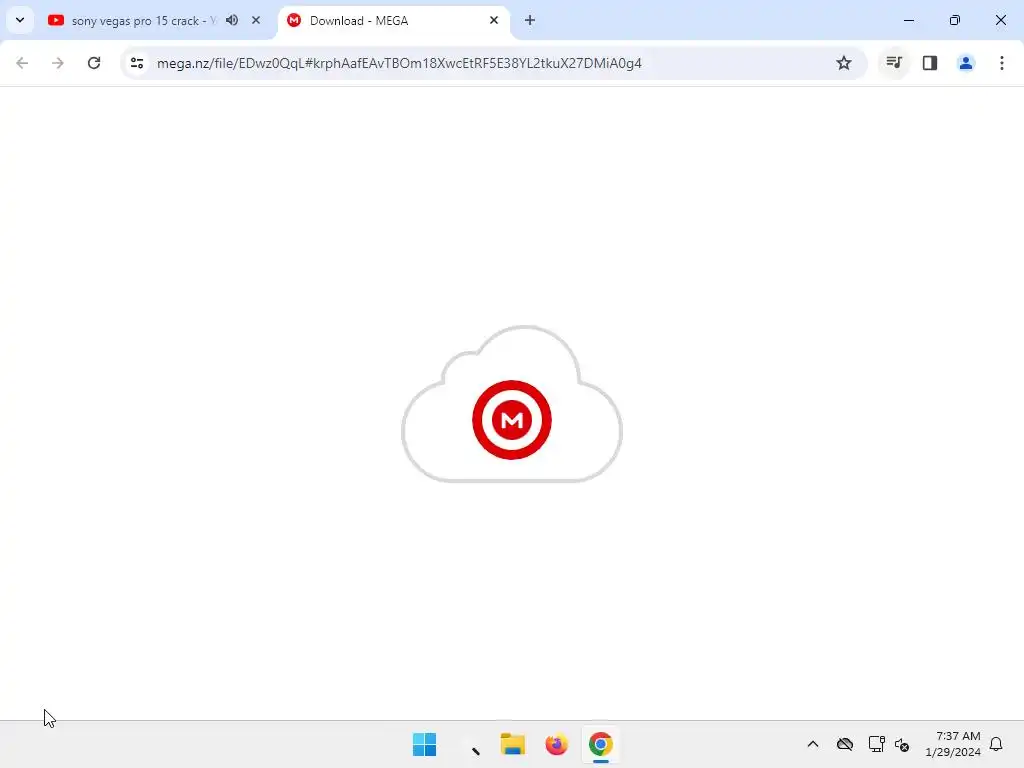Open the Windows Start menu
The width and height of the screenshot is (1024, 768).
[x=424, y=744]
